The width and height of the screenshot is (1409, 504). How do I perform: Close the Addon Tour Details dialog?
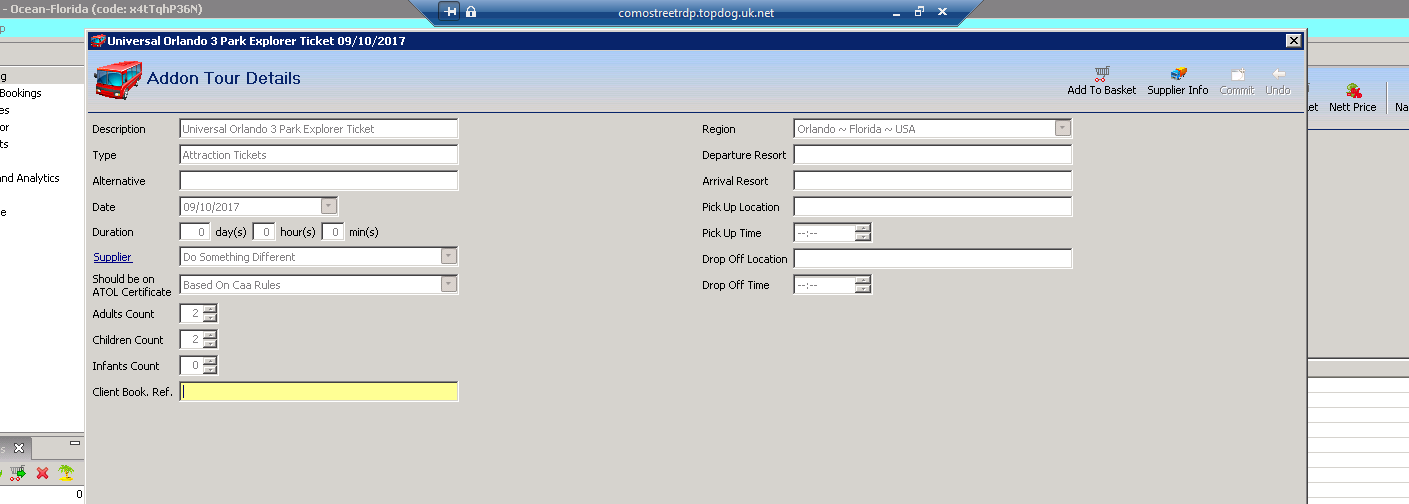[1294, 41]
